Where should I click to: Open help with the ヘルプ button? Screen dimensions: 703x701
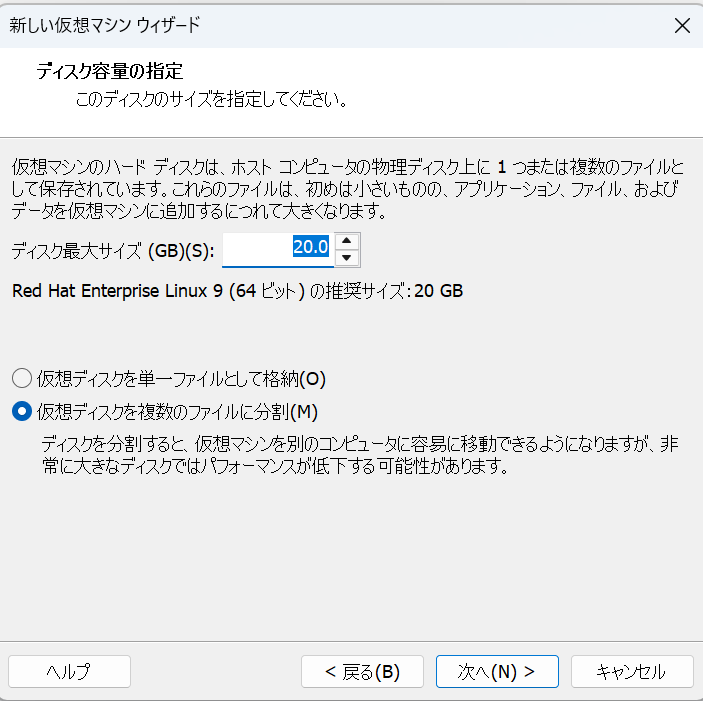pyautogui.click(x=69, y=672)
